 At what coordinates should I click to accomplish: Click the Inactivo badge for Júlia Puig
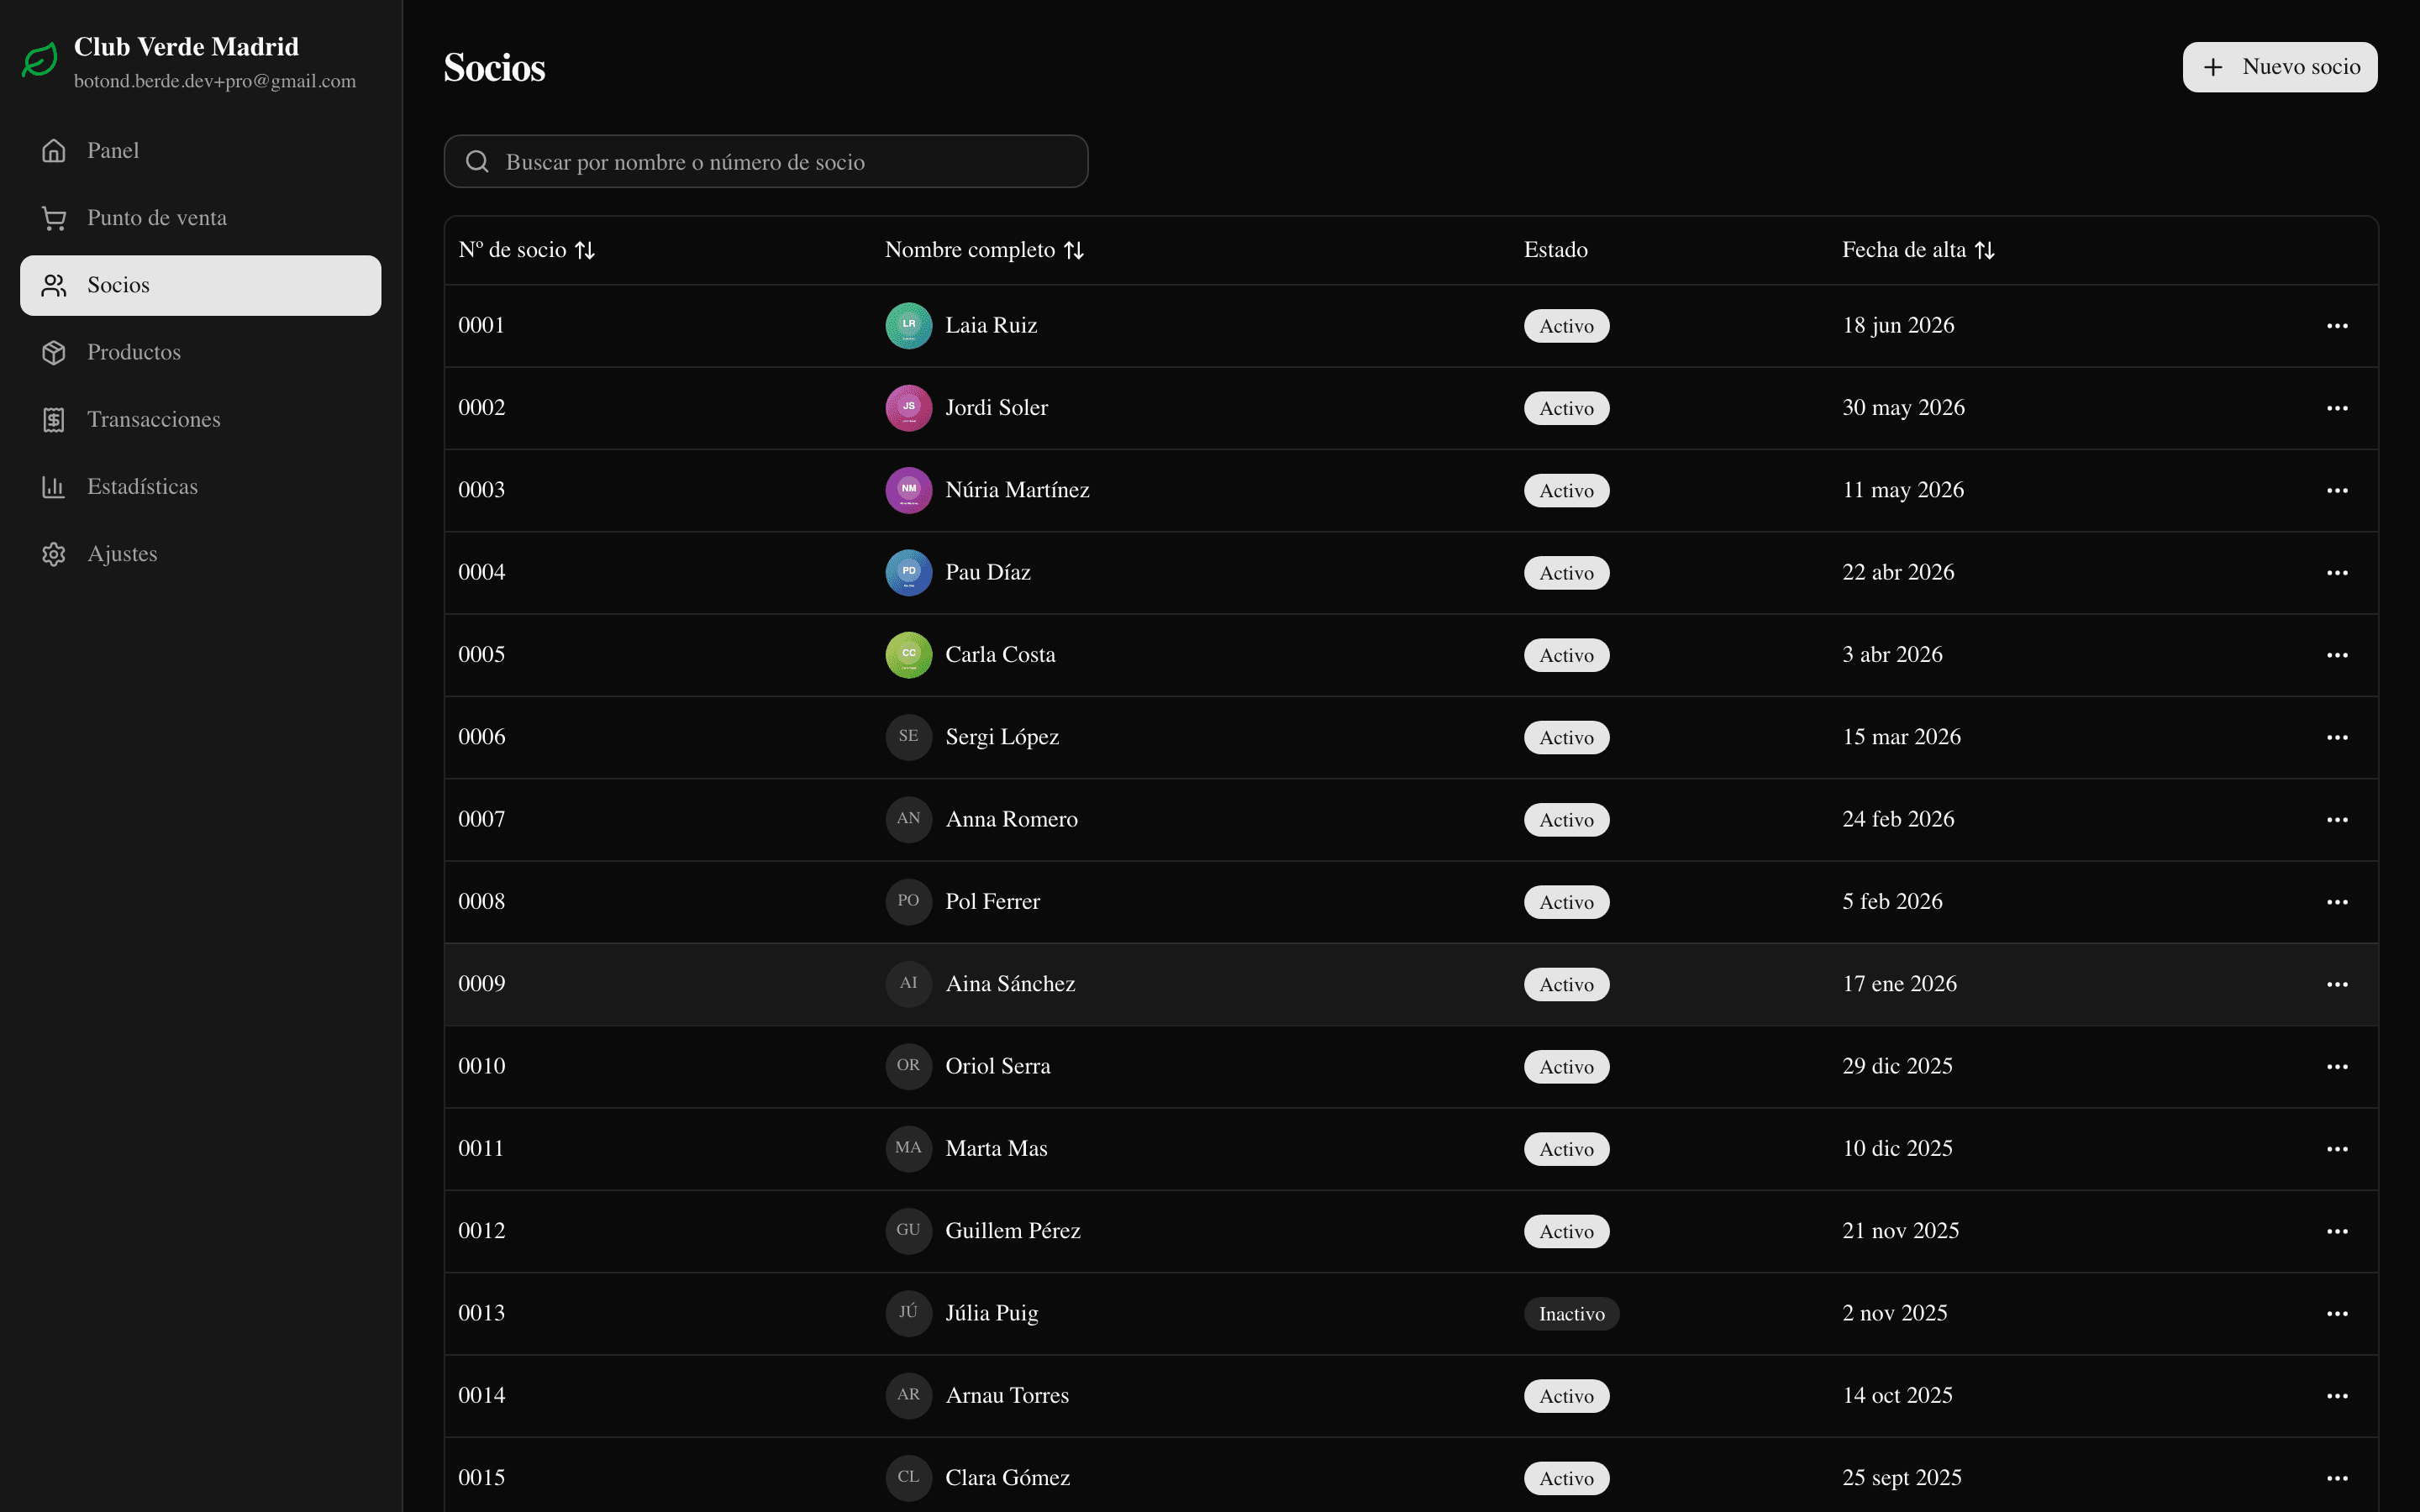tap(1571, 1314)
